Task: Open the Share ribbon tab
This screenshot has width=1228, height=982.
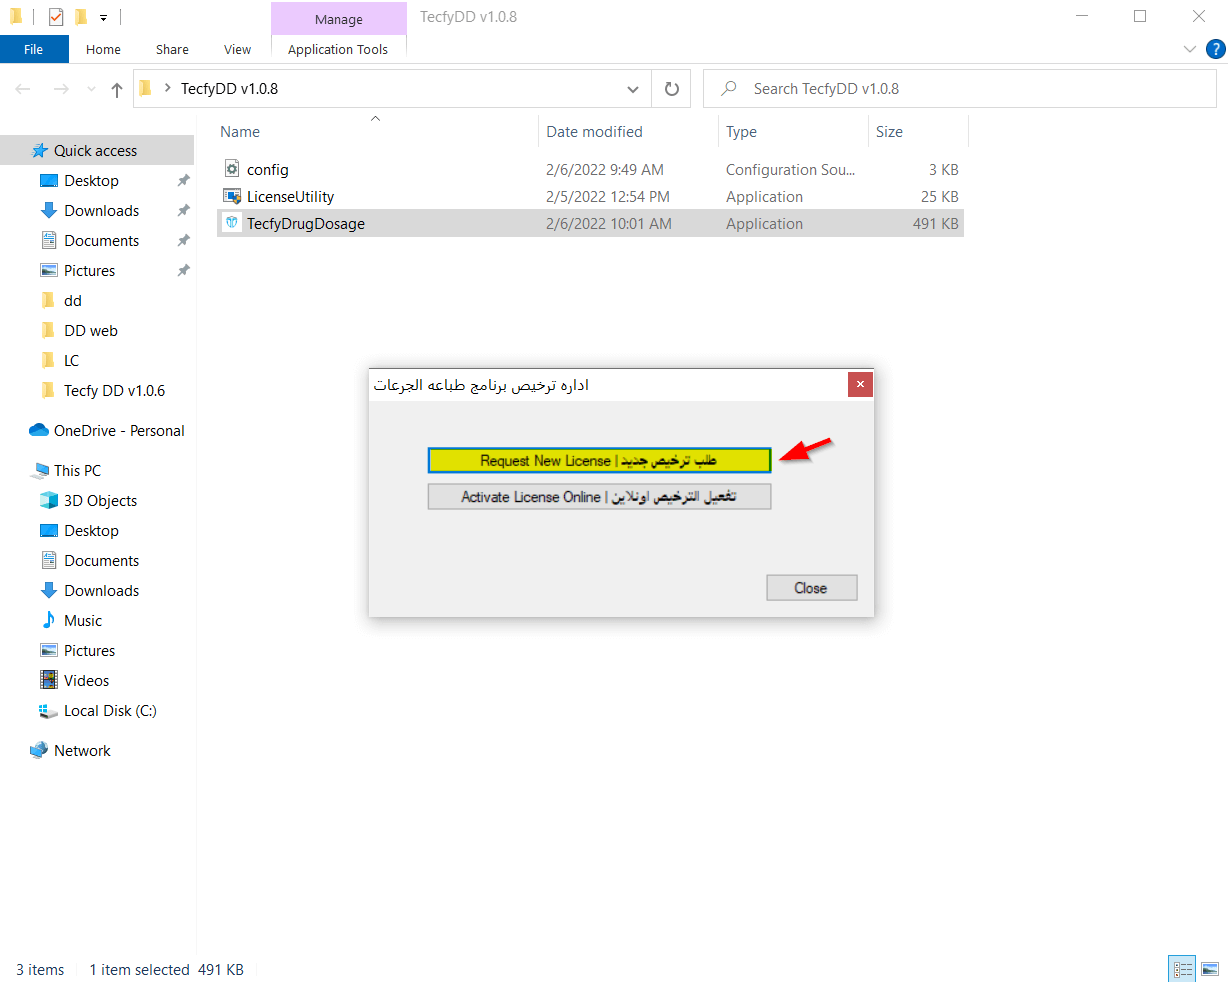Action: [172, 49]
